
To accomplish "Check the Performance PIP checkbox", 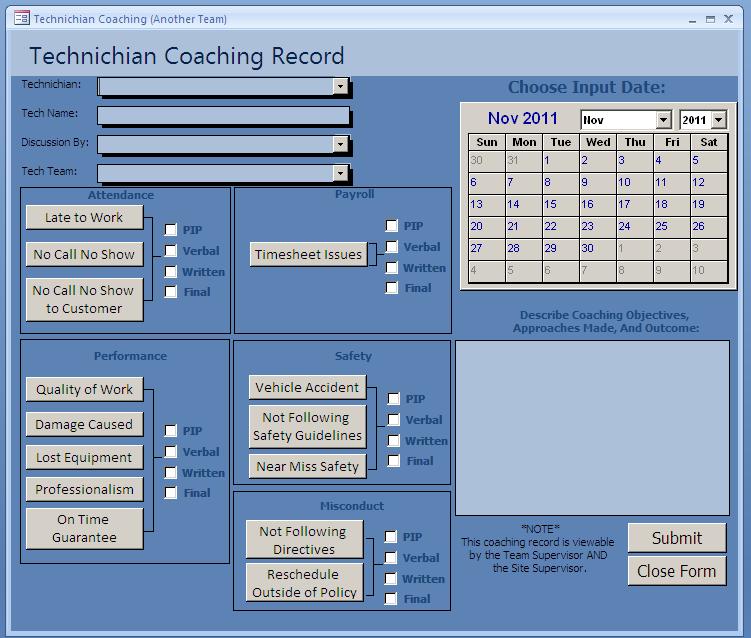I will pos(171,431).
